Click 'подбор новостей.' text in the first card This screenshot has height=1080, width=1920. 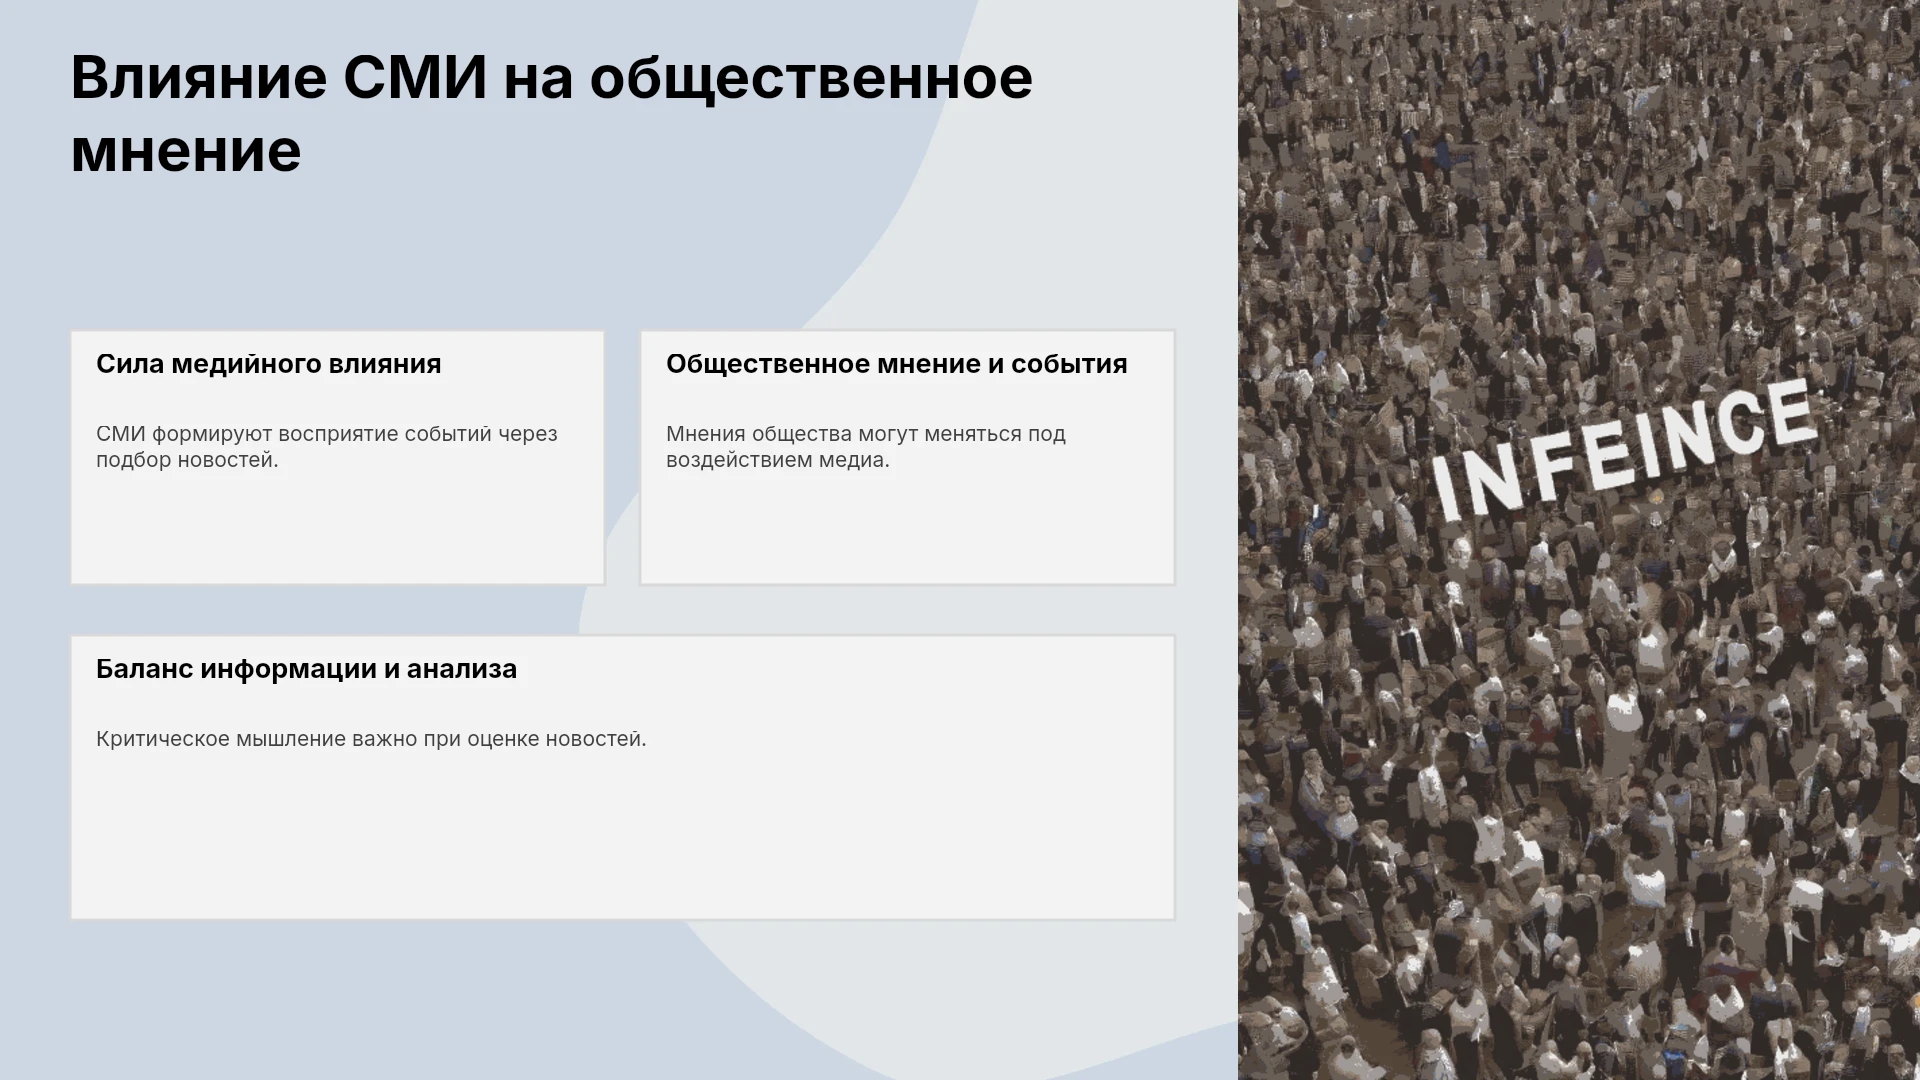[187, 460]
